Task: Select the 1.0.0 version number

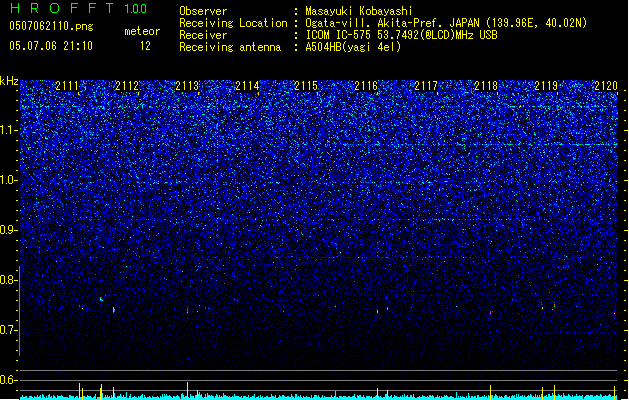Action: pos(136,9)
